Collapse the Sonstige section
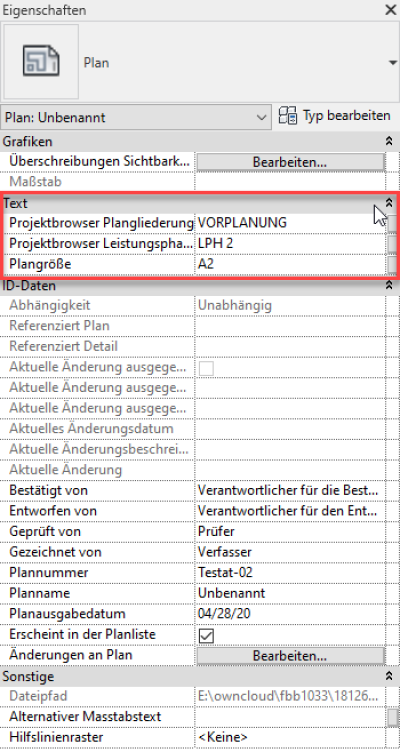The height and width of the screenshot is (752, 400). (x=389, y=677)
